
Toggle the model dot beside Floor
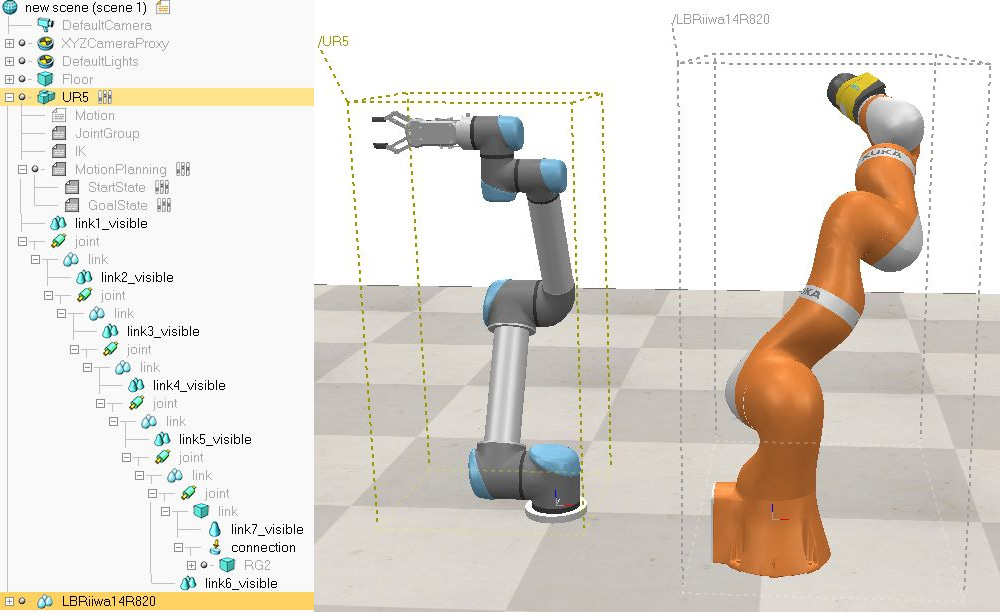pyautogui.click(x=22, y=79)
